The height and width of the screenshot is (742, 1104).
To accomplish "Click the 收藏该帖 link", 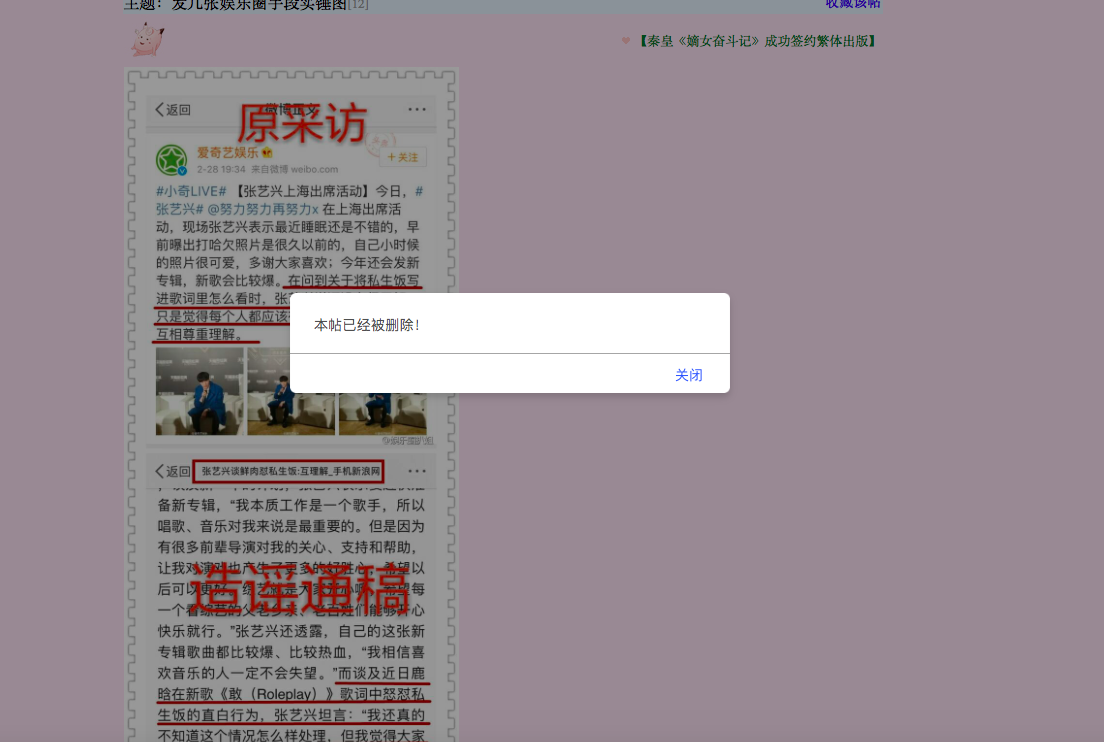I will [x=853, y=4].
